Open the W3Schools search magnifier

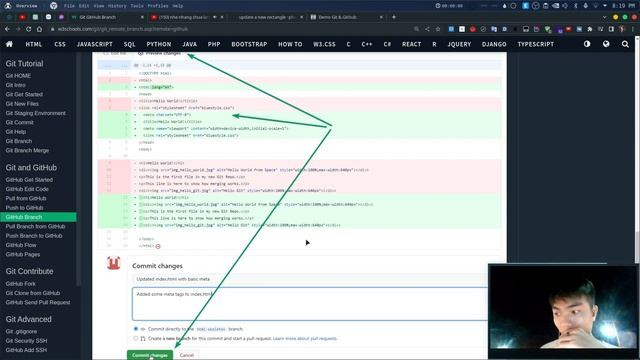tap(625, 44)
